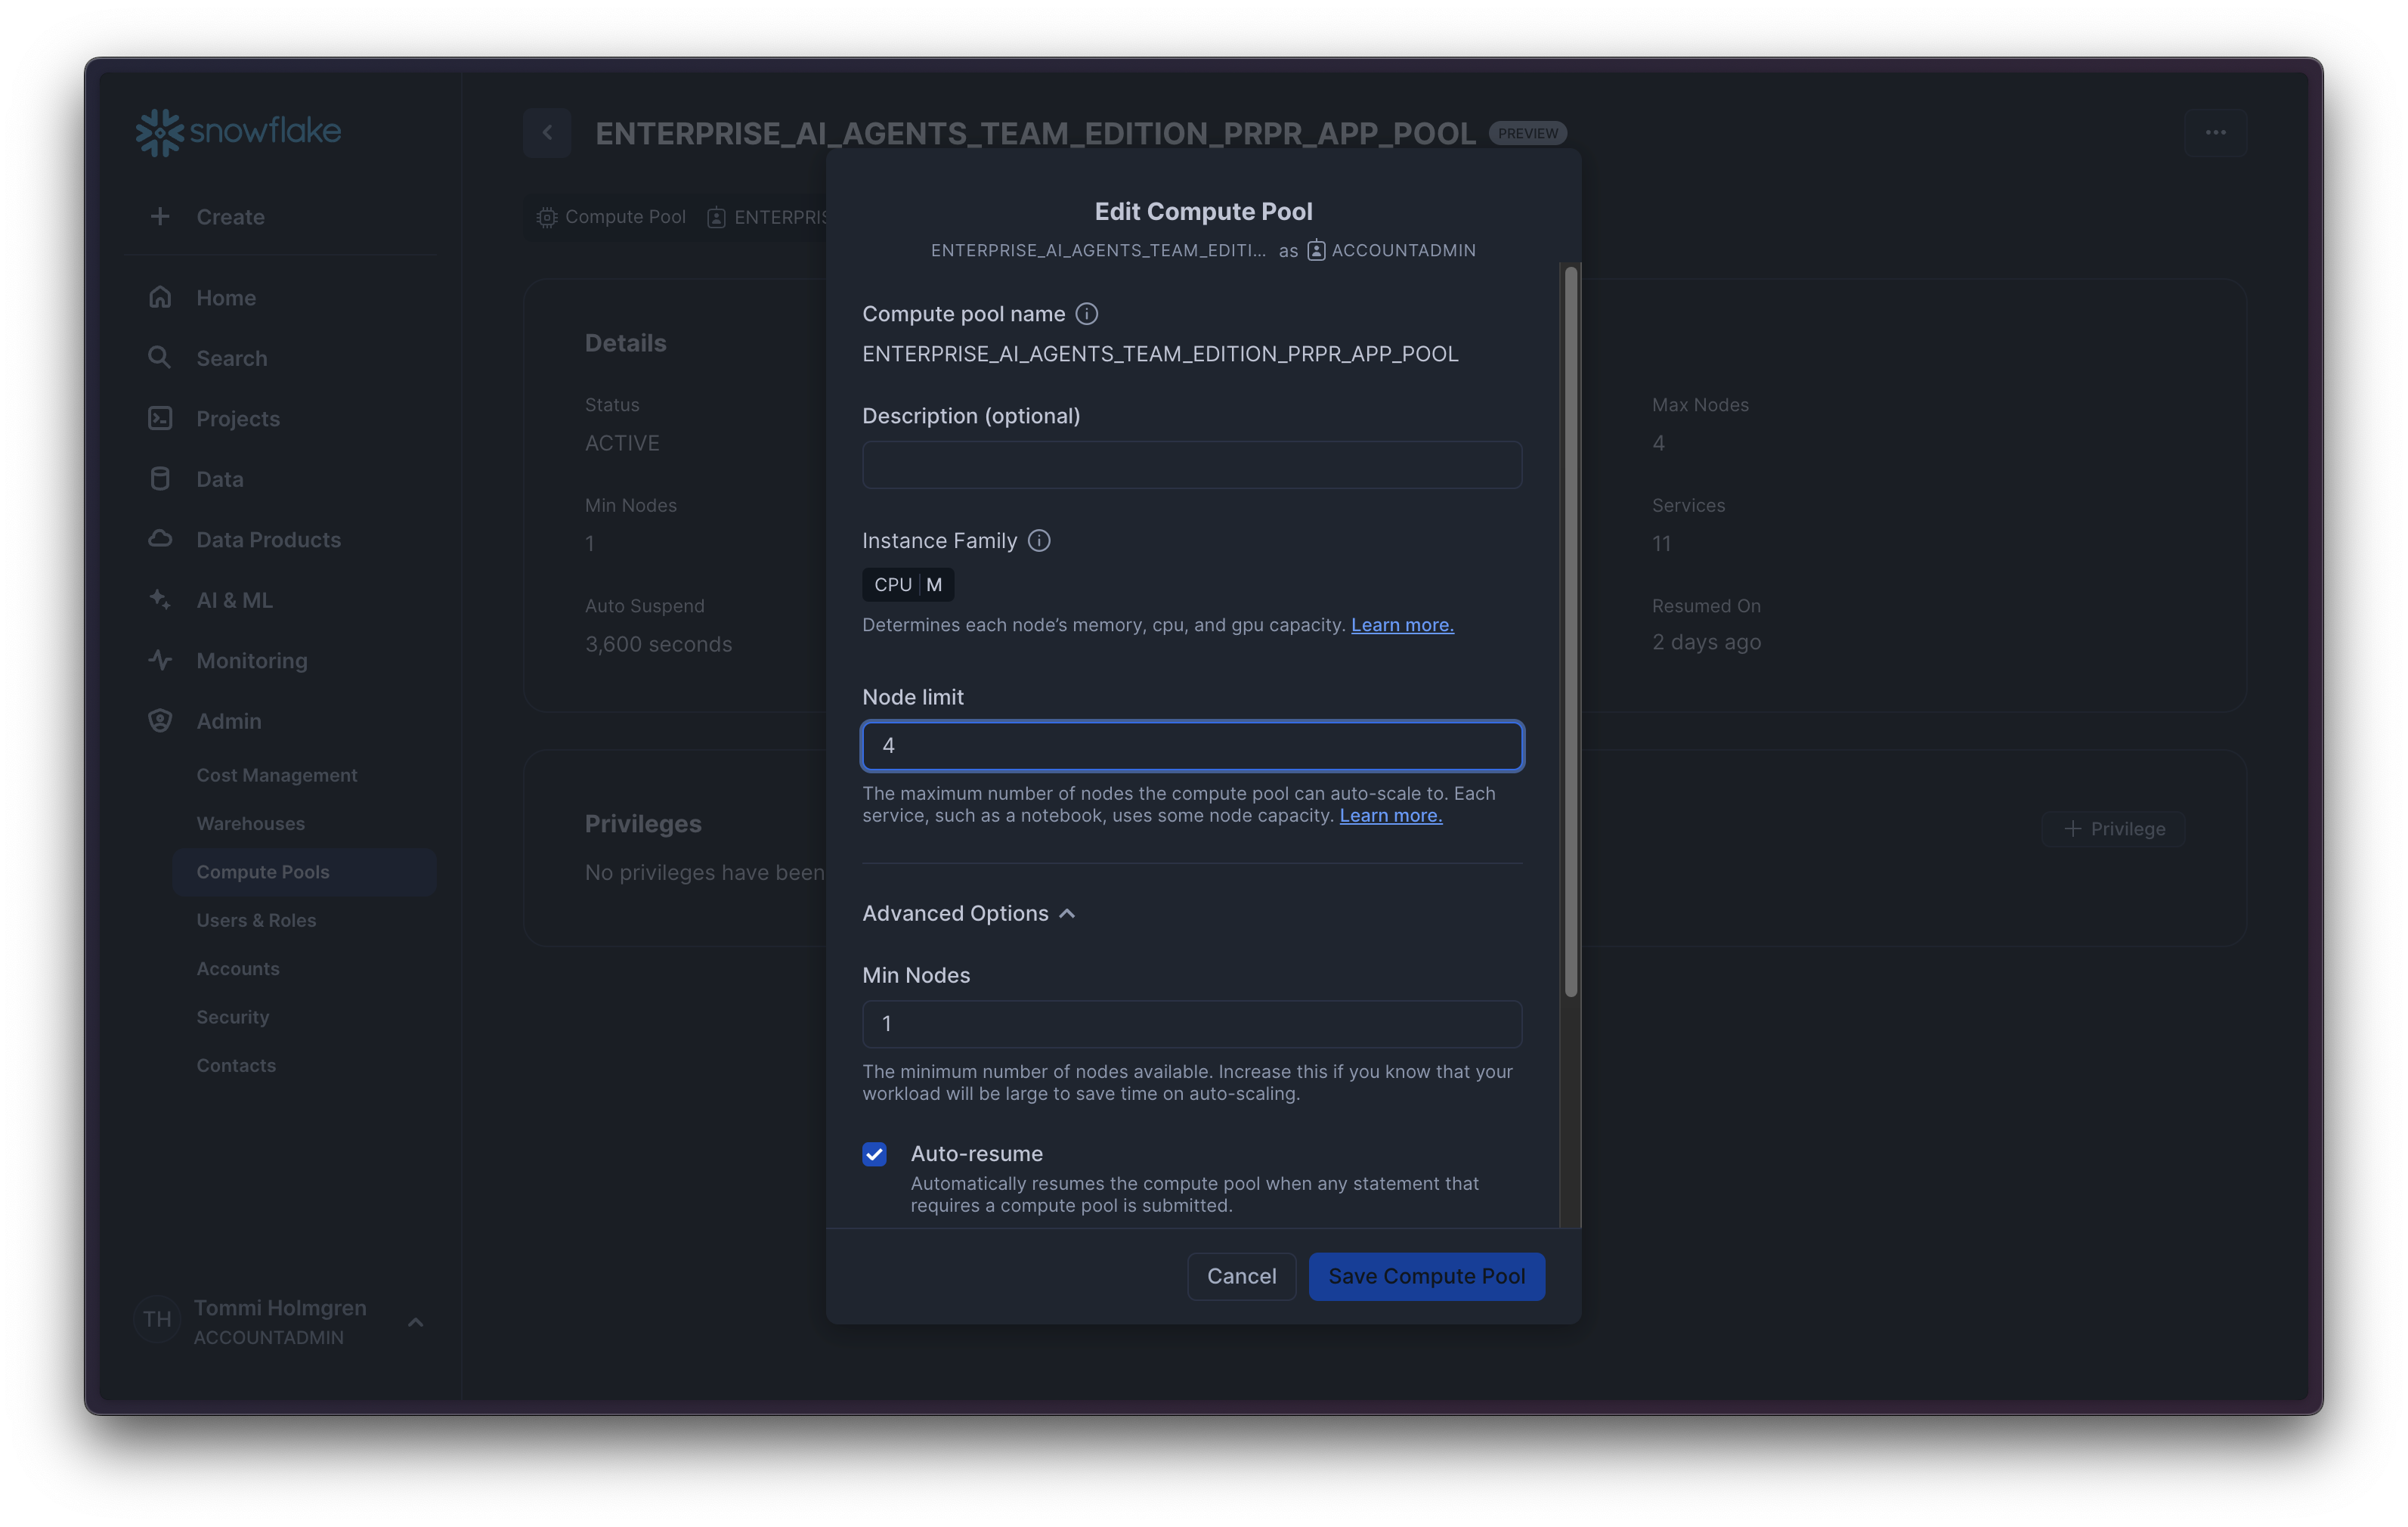Click the add Privilege button
This screenshot has height=1527, width=2408.
tap(2113, 829)
